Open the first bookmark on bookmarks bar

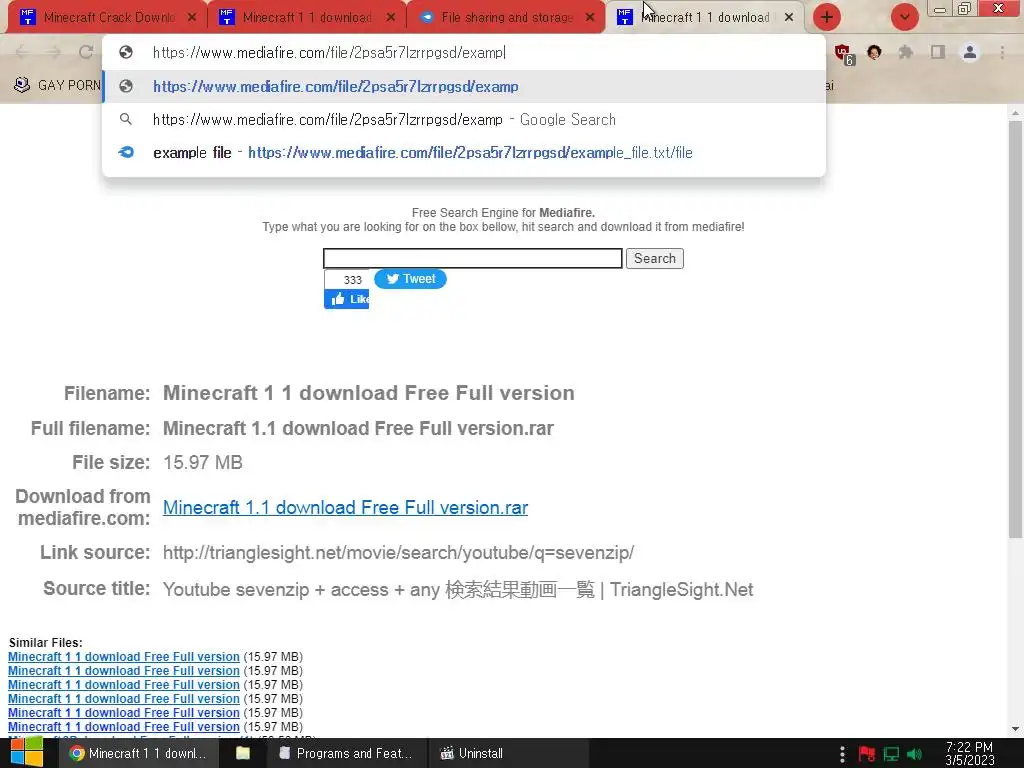point(57,85)
